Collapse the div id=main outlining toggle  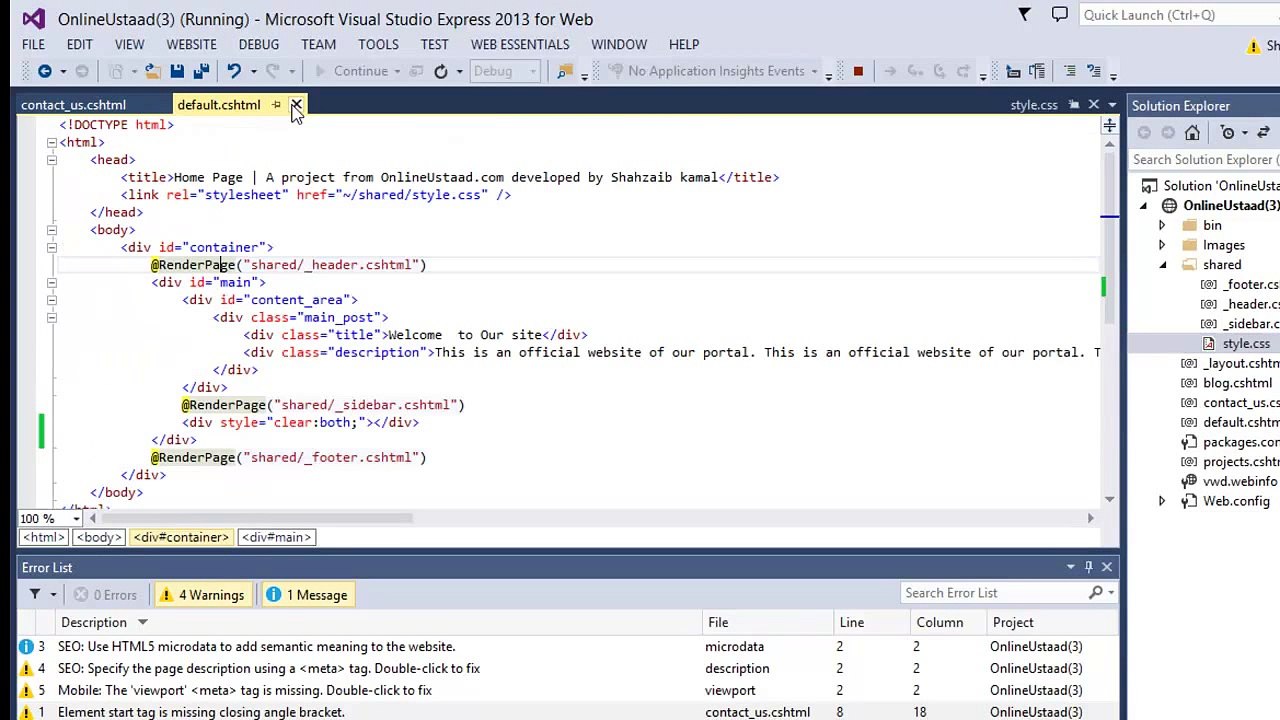pos(52,282)
